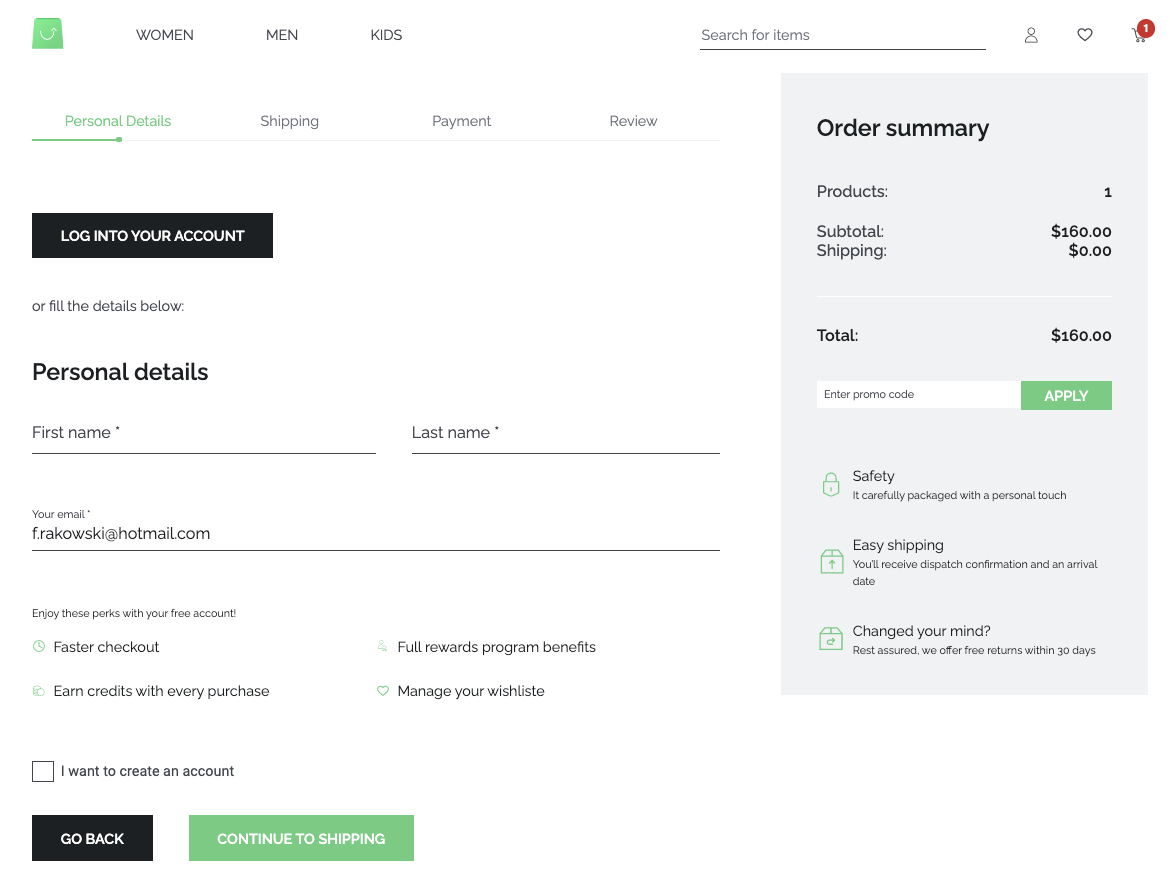The width and height of the screenshot is (1170, 882).
Task: Click the 'Enjoy these perks' text
Action: pyautogui.click(x=134, y=613)
